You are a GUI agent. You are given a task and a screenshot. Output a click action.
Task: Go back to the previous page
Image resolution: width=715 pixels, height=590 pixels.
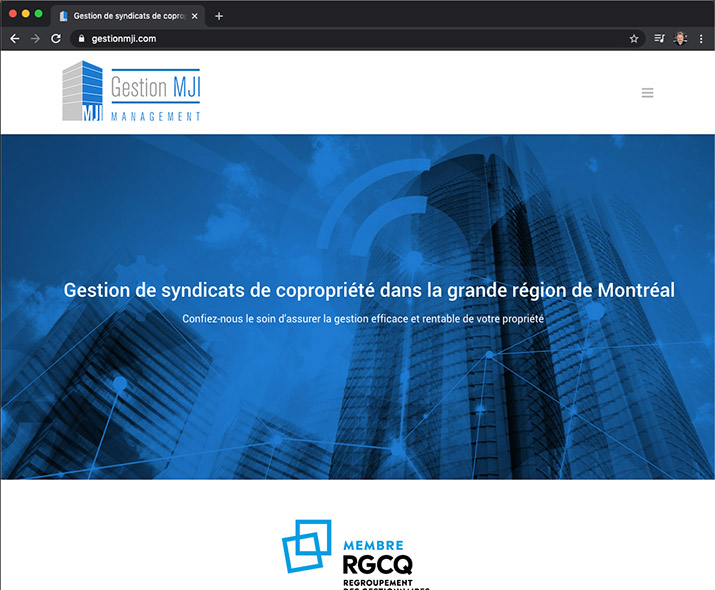[x=15, y=39]
